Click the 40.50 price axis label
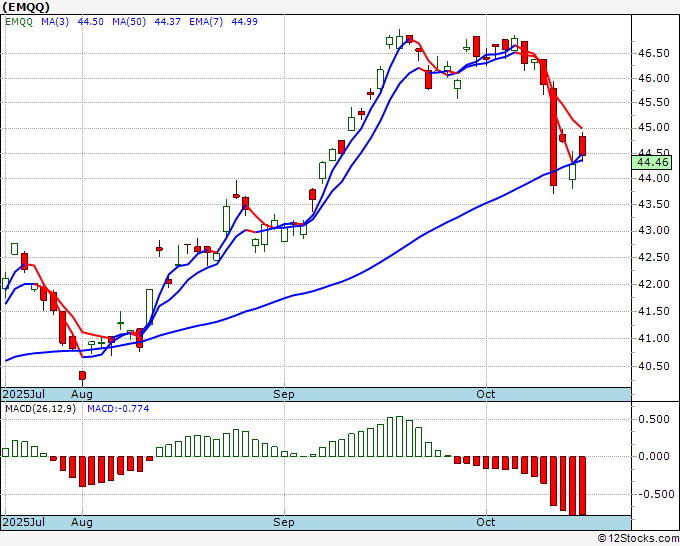 pyautogui.click(x=654, y=366)
